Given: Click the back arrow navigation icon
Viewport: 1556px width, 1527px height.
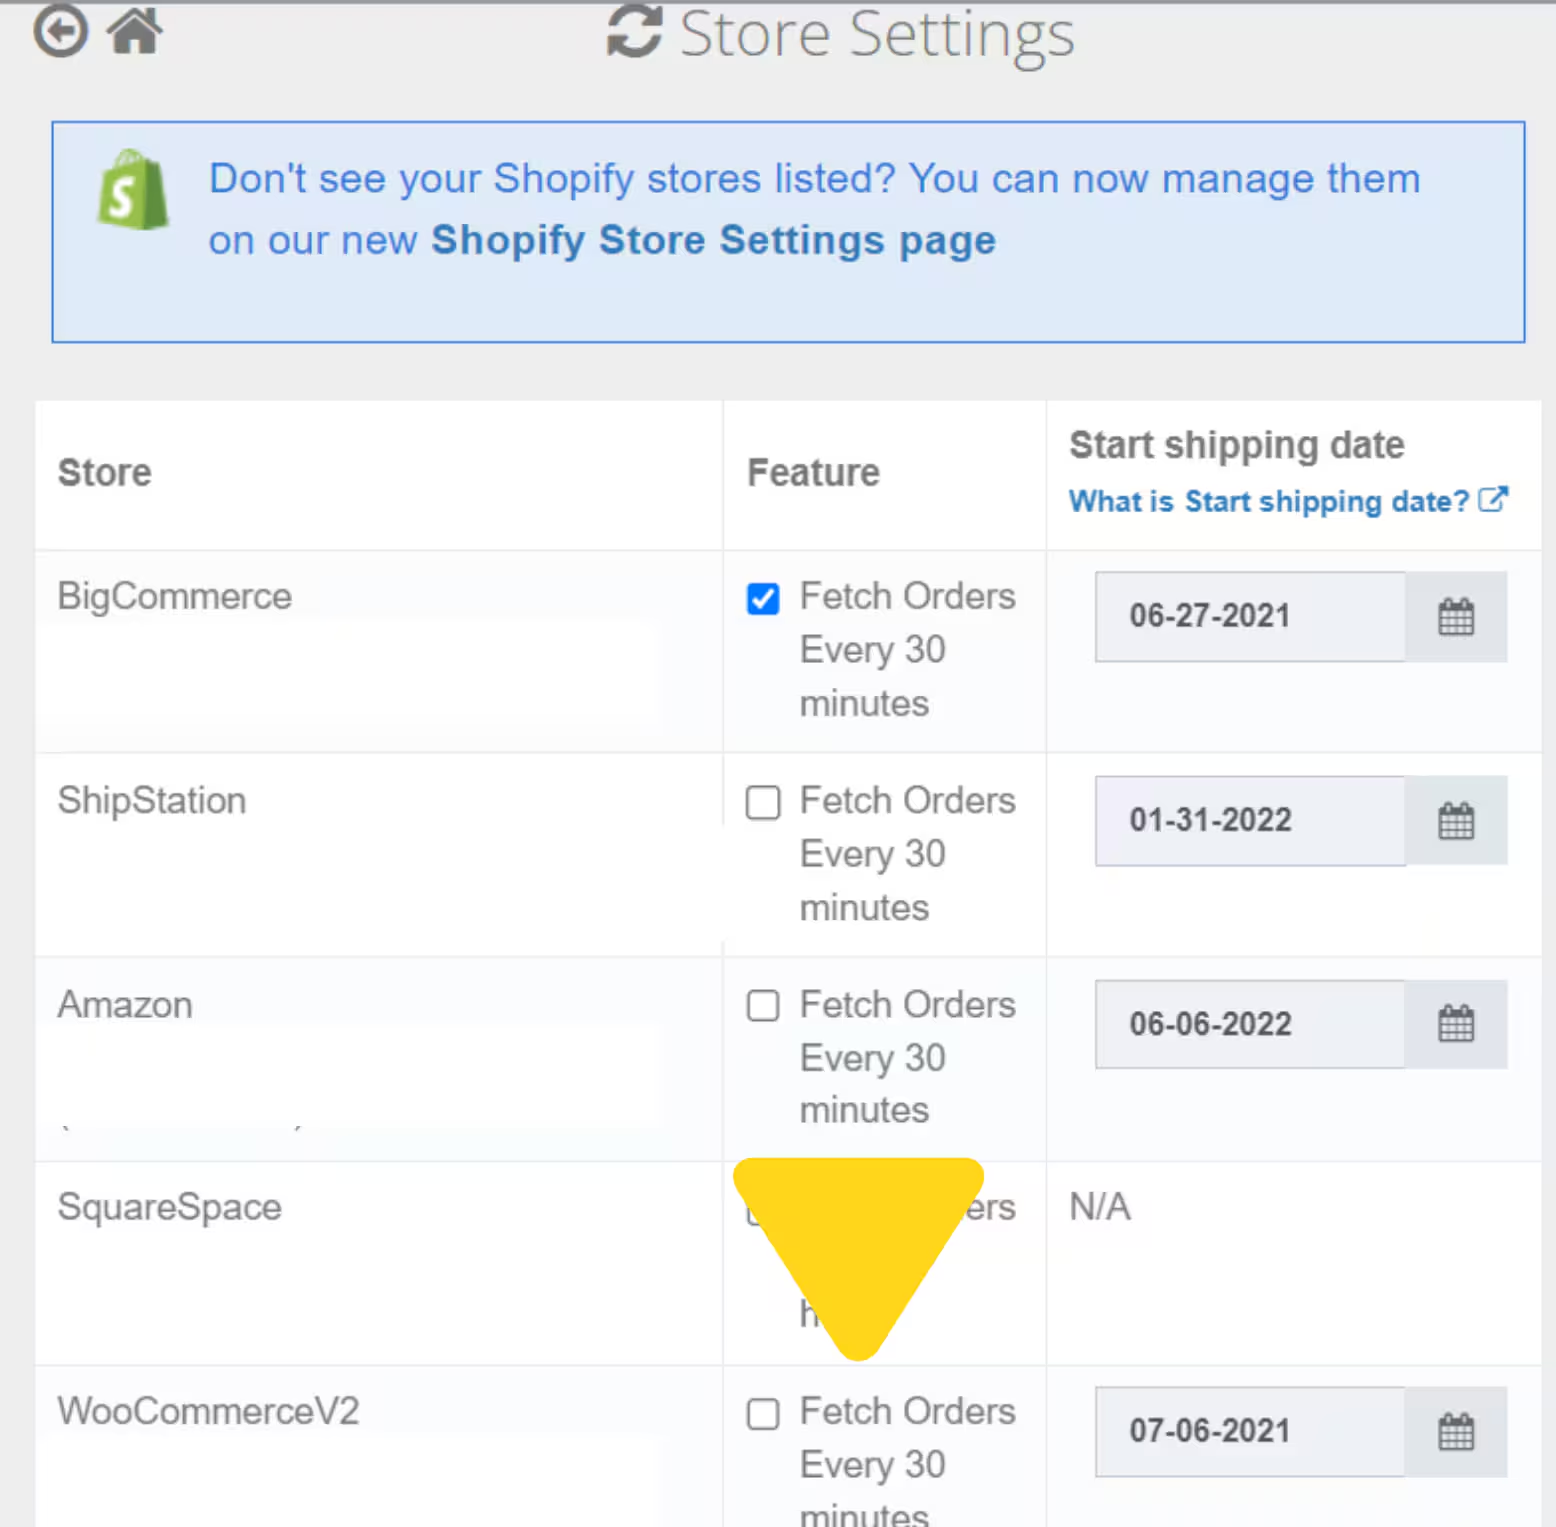Looking at the screenshot, I should [x=60, y=30].
